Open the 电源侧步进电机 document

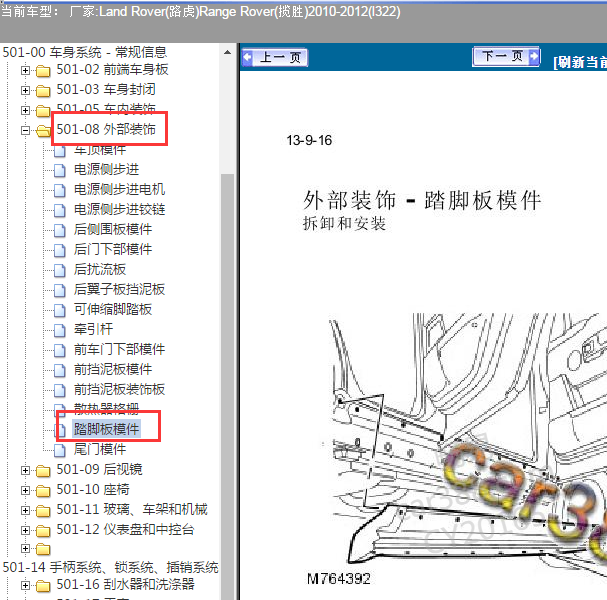point(119,189)
